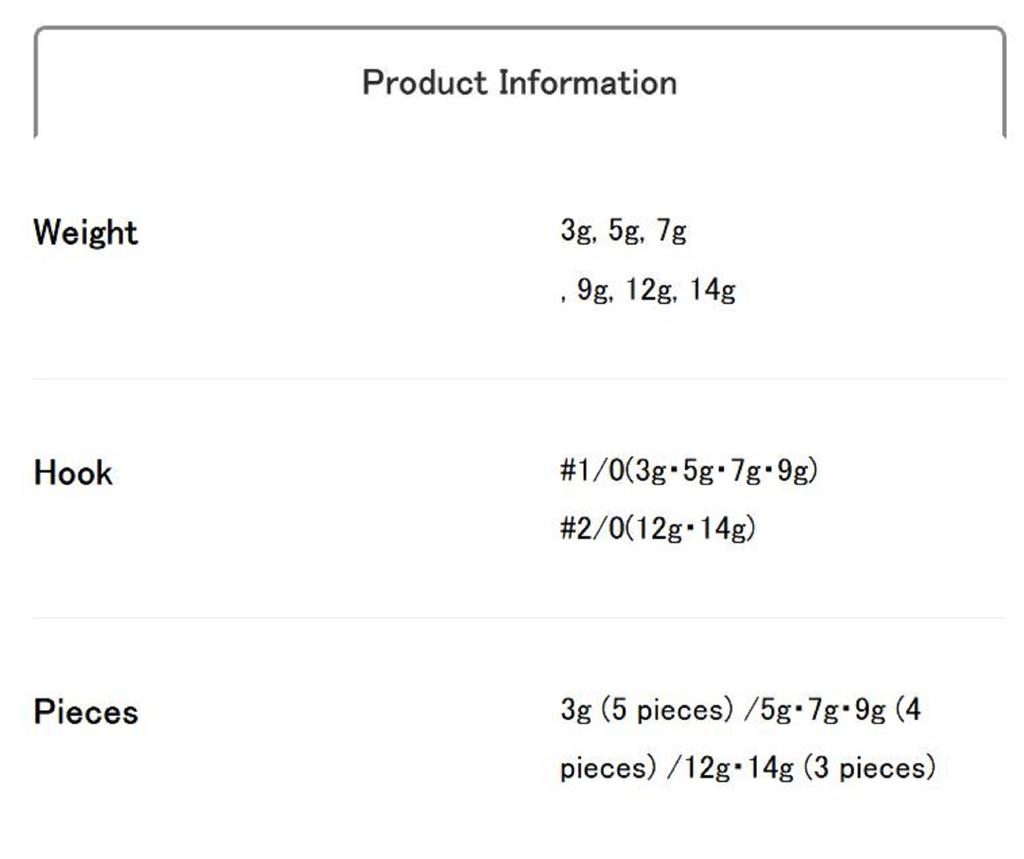Click the ", 9g, 12g, 14g" weight values line
This screenshot has height=859, width=1024.
pyautogui.click(x=648, y=291)
